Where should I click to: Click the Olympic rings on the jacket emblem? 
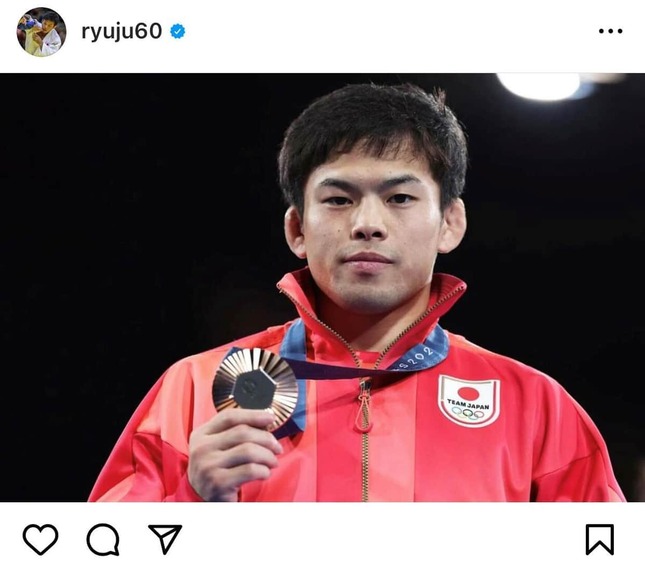coord(469,414)
